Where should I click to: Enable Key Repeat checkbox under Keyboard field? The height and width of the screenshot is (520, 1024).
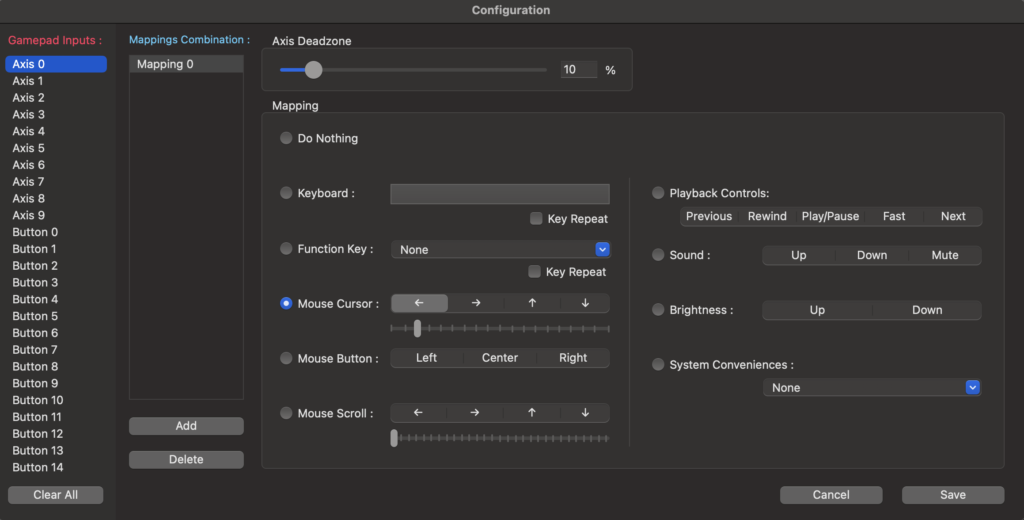click(537, 219)
